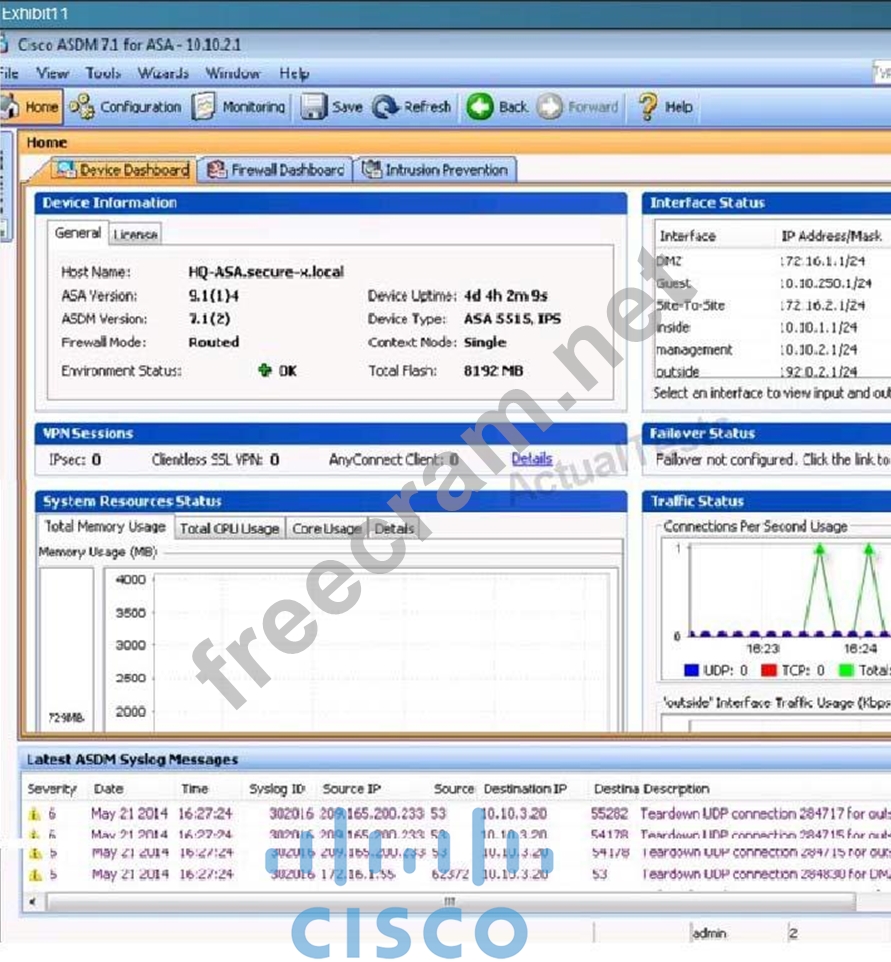Open the File menu
Viewport: 891px width, 962px height.
9,73
